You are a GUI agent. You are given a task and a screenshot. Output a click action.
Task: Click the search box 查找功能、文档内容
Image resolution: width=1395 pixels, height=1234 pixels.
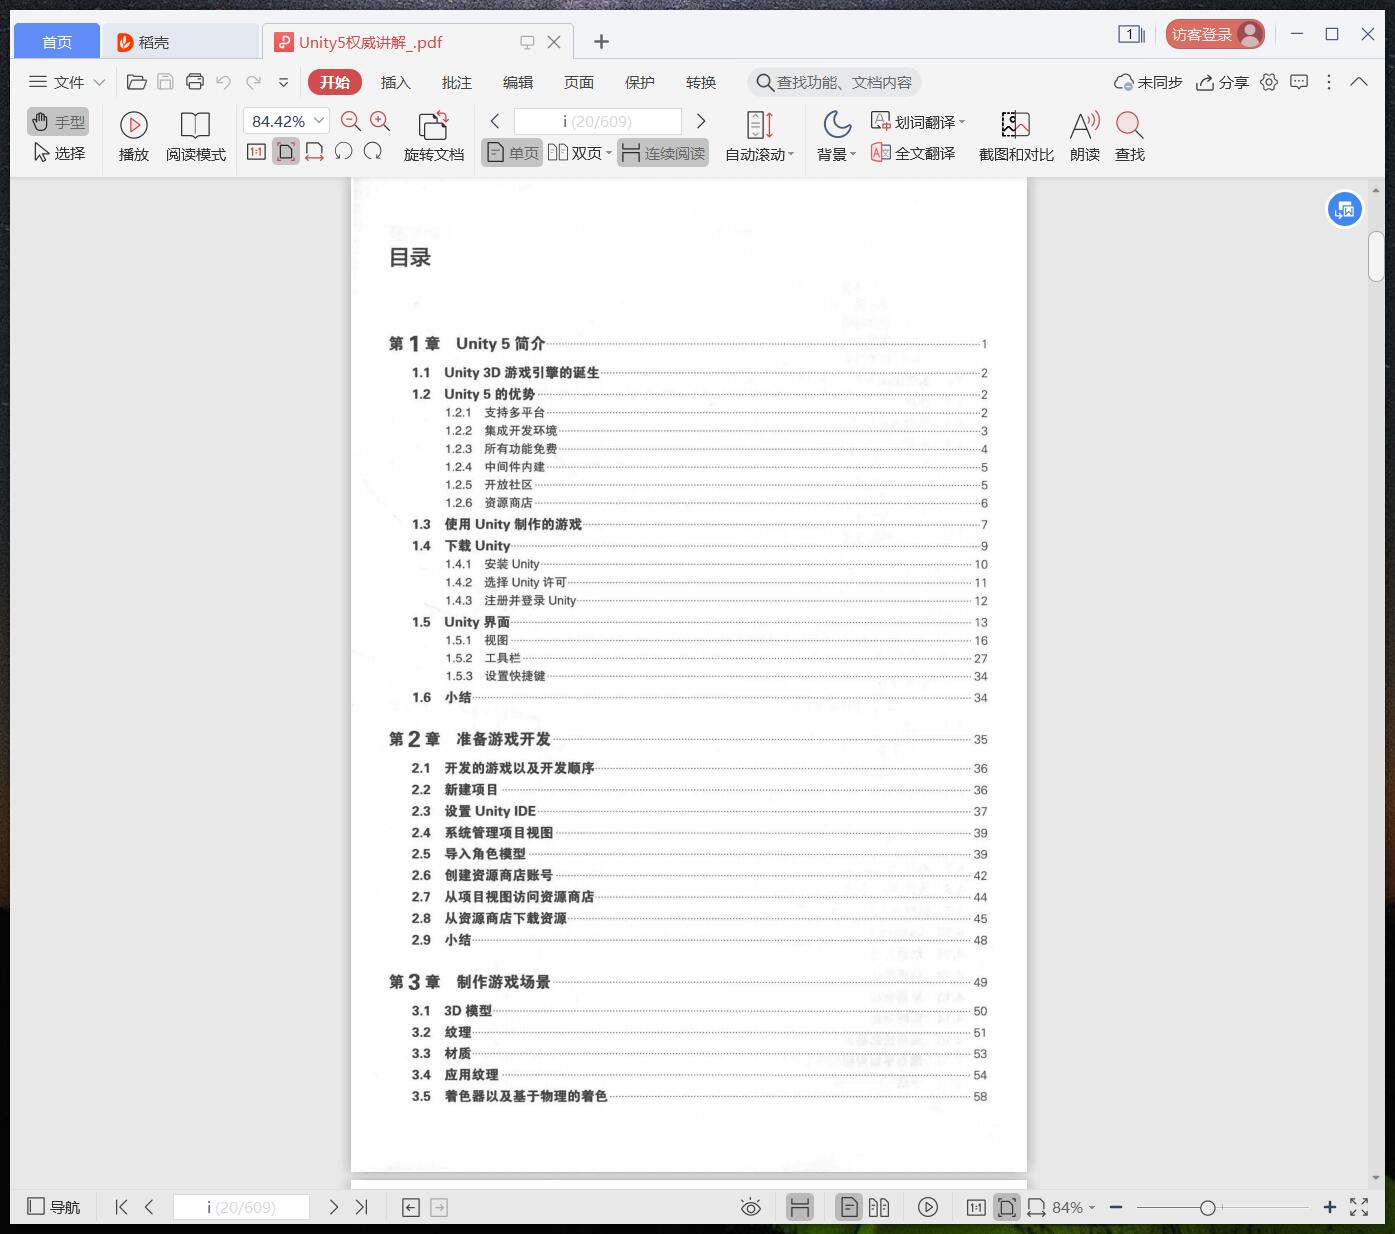[x=834, y=82]
